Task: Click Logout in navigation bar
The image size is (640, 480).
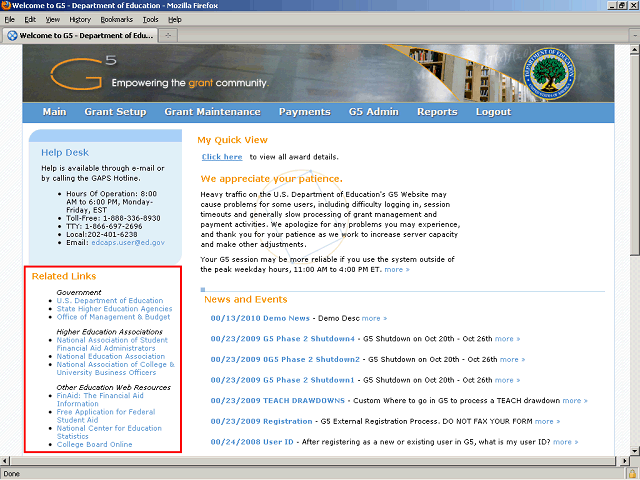Action: pyautogui.click(x=493, y=112)
